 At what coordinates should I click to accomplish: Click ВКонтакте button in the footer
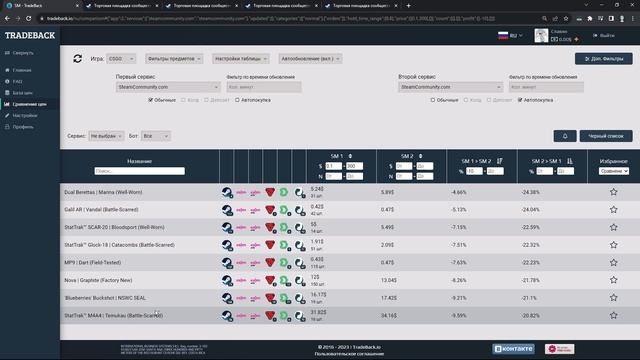click(513, 349)
